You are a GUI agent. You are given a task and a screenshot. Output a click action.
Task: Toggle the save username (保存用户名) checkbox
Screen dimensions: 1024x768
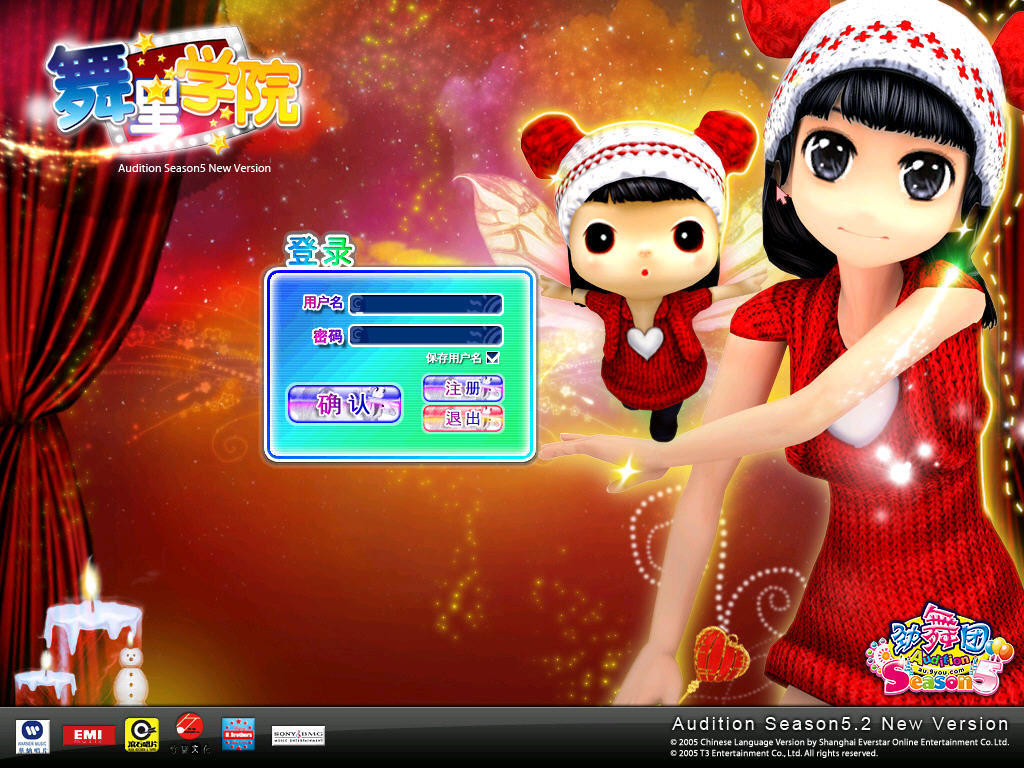[493, 357]
